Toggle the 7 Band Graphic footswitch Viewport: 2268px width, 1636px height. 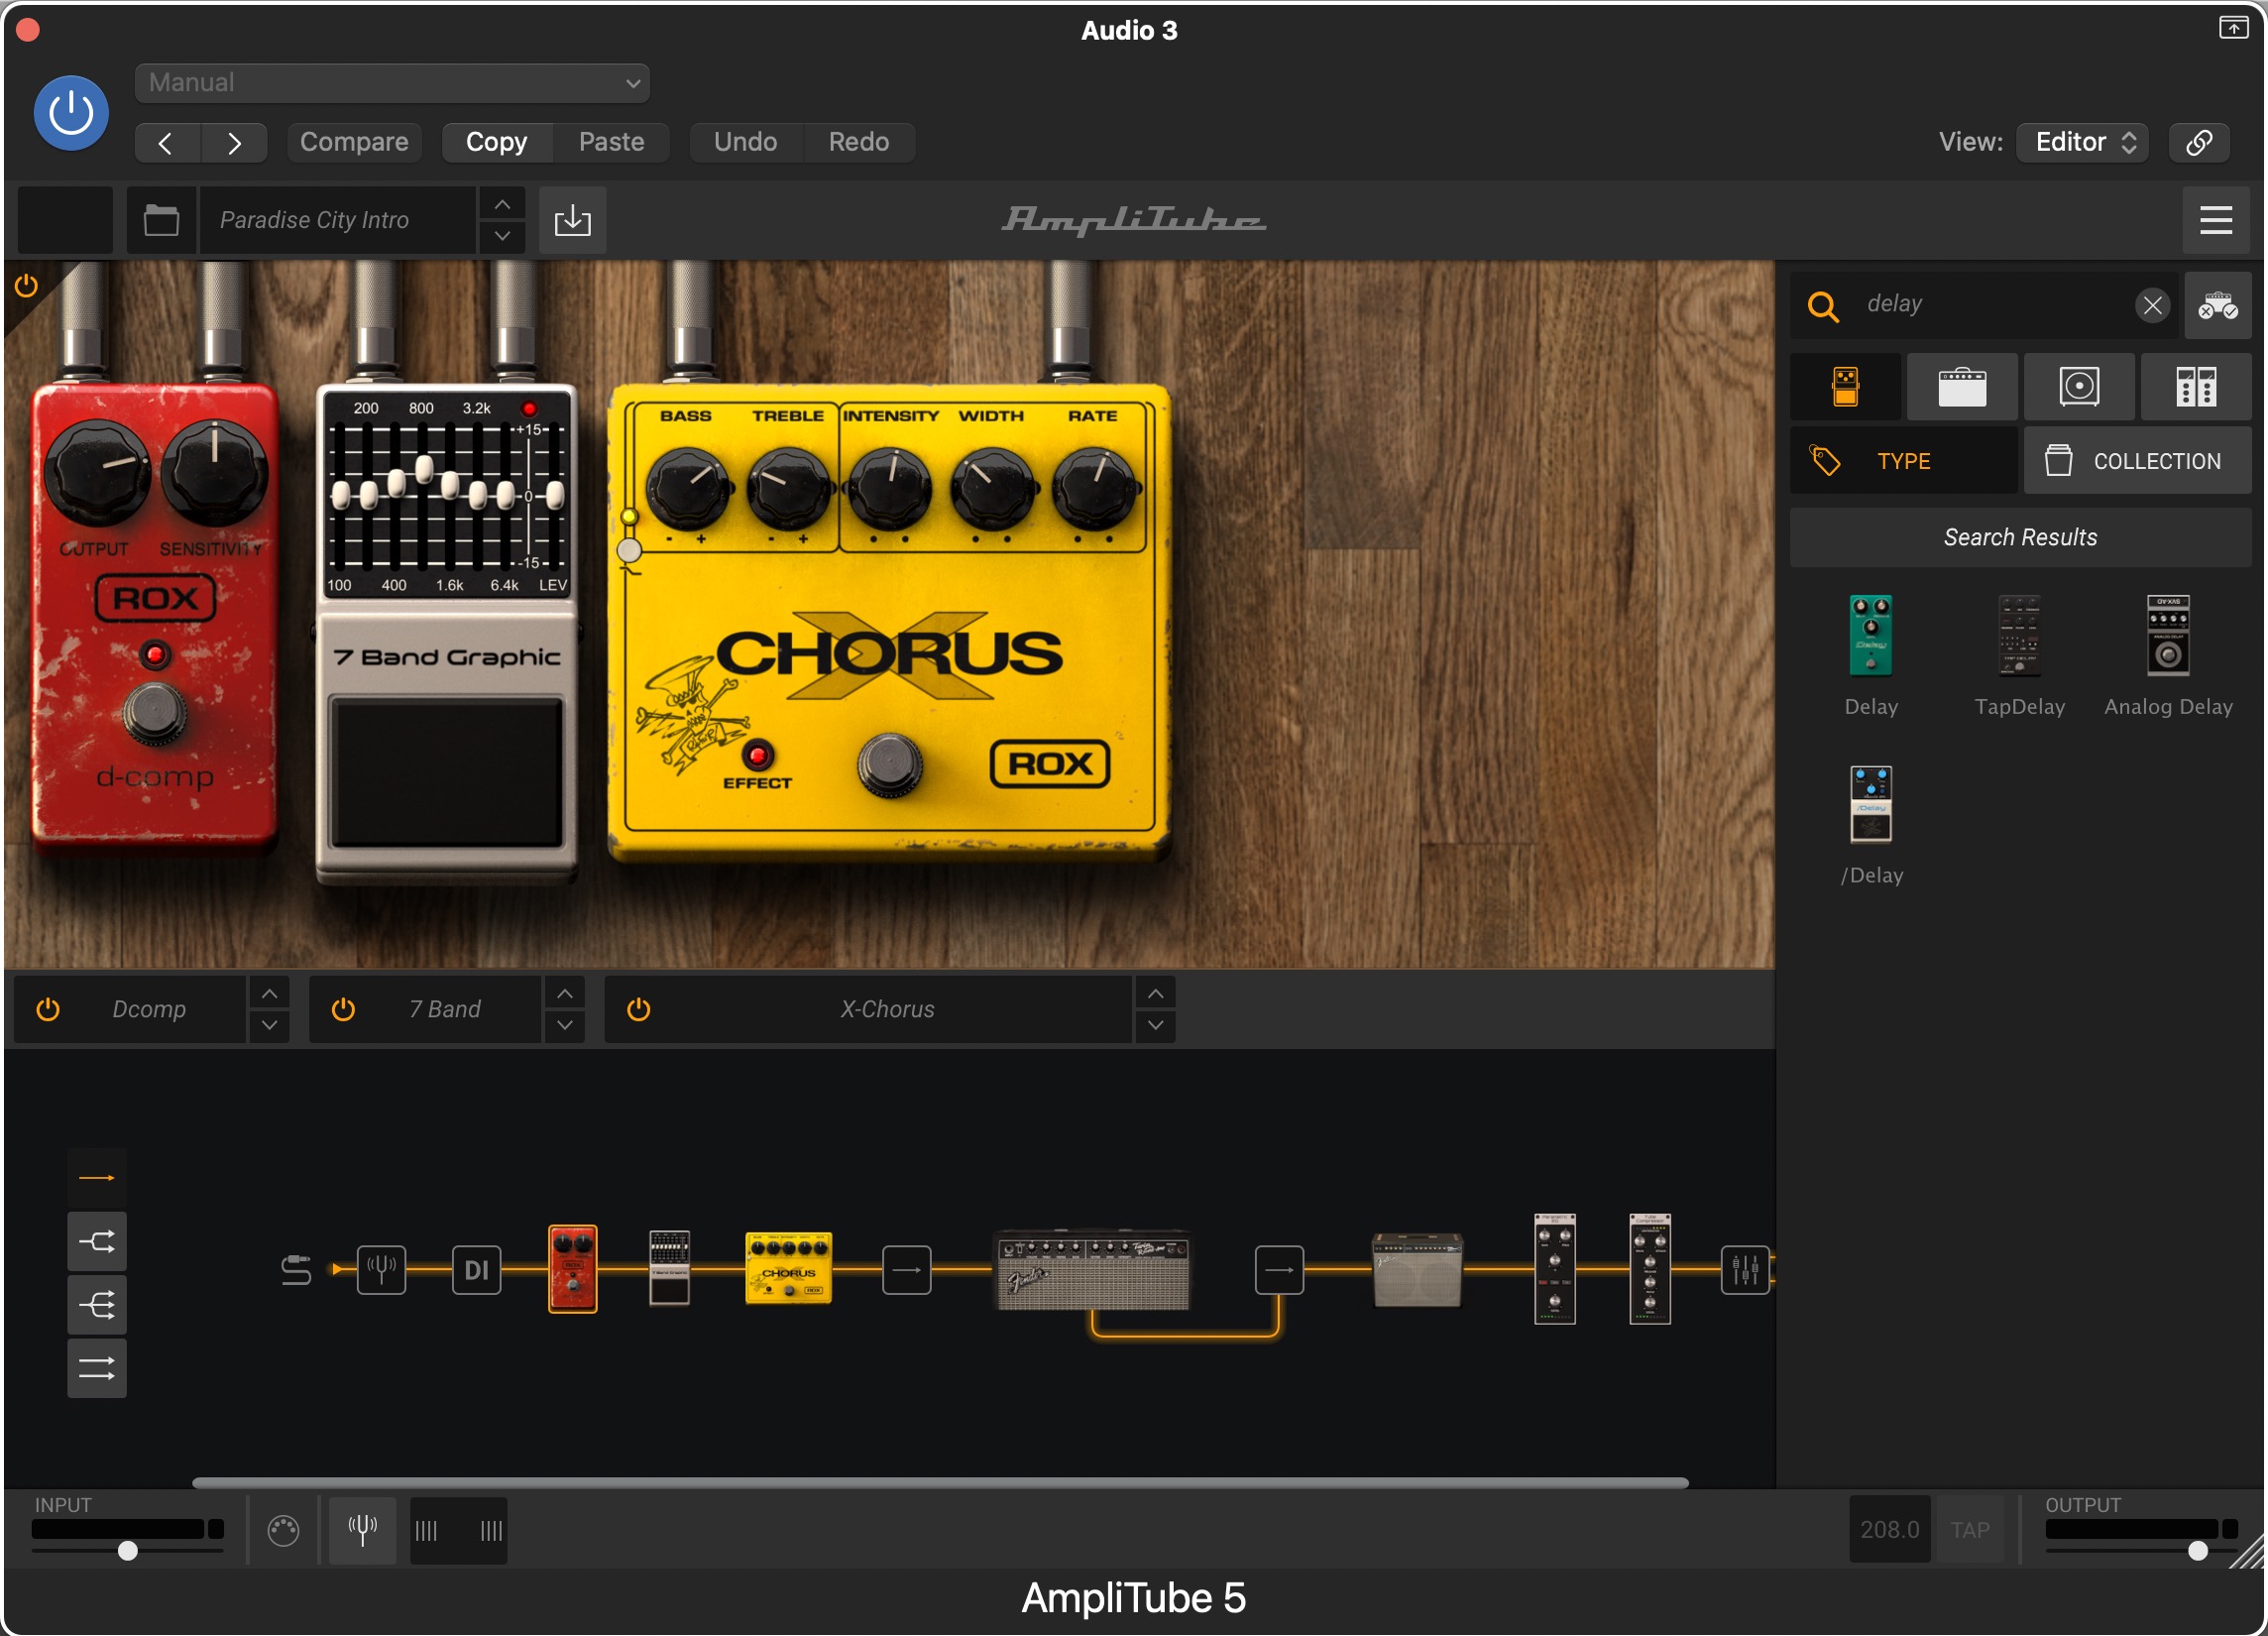click(447, 772)
